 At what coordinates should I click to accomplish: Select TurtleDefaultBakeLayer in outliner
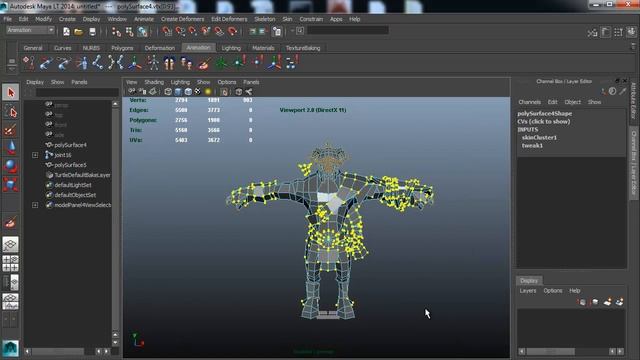[82, 175]
